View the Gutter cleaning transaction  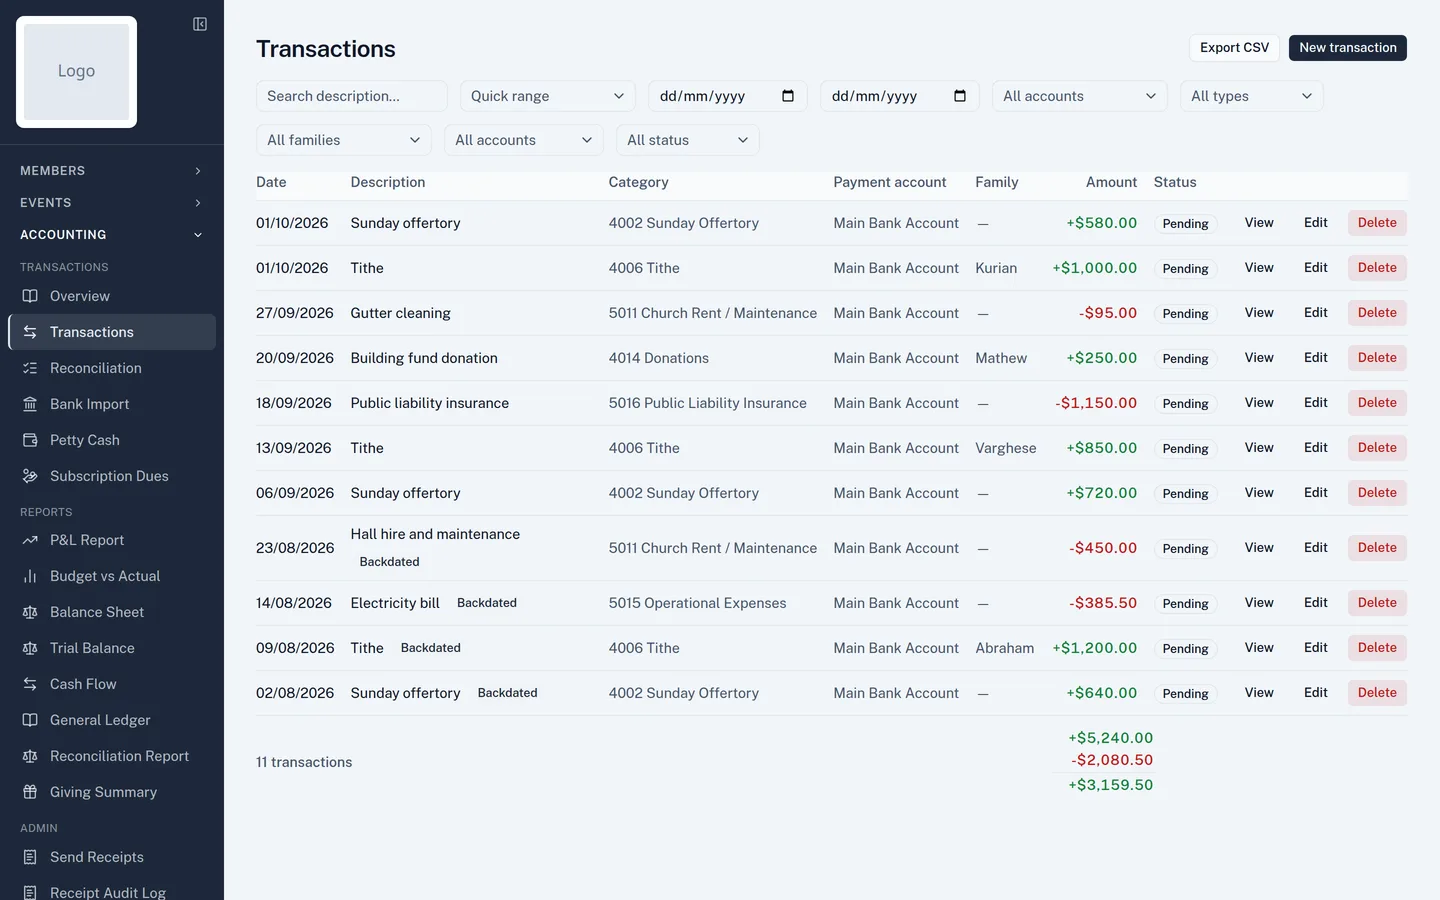click(1259, 313)
